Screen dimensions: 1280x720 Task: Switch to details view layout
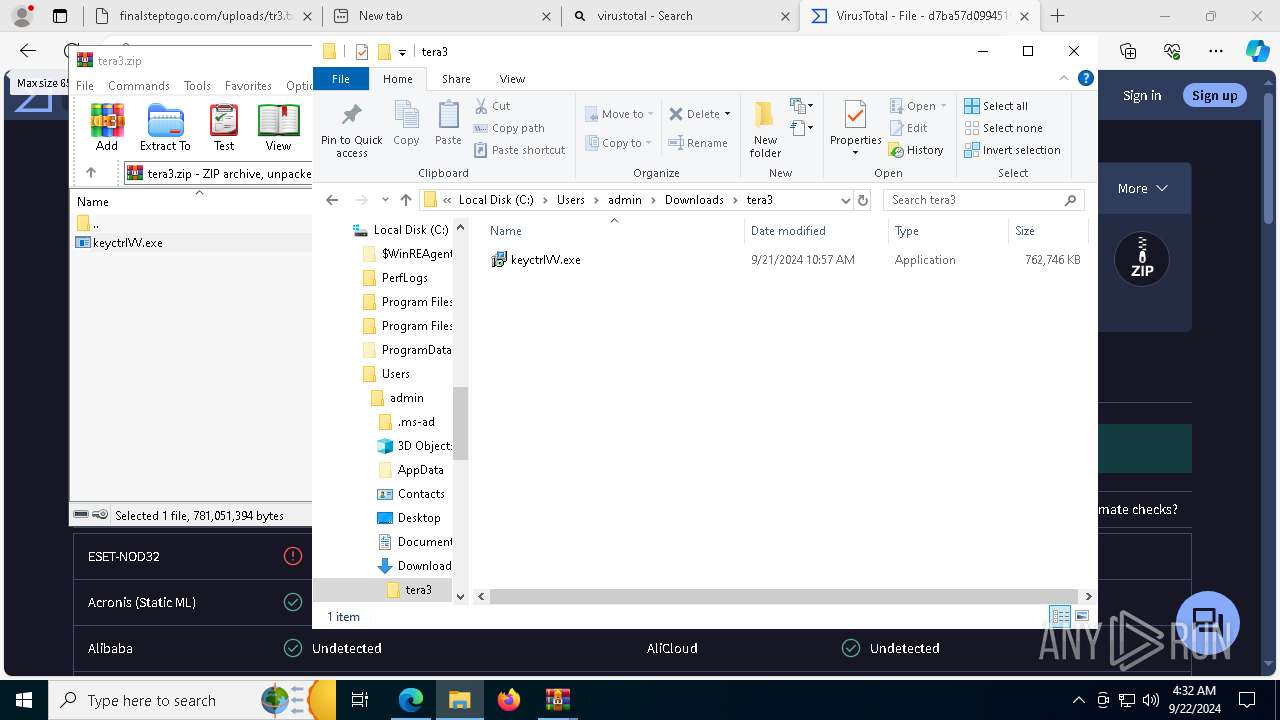(x=1059, y=616)
